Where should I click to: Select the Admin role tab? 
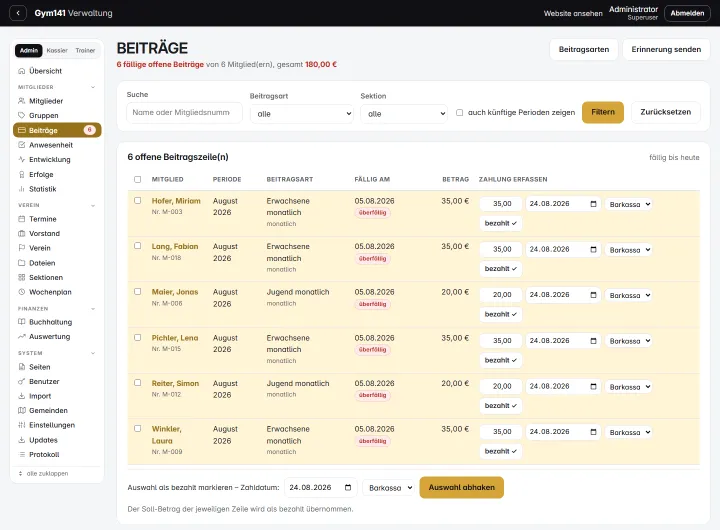(29, 51)
